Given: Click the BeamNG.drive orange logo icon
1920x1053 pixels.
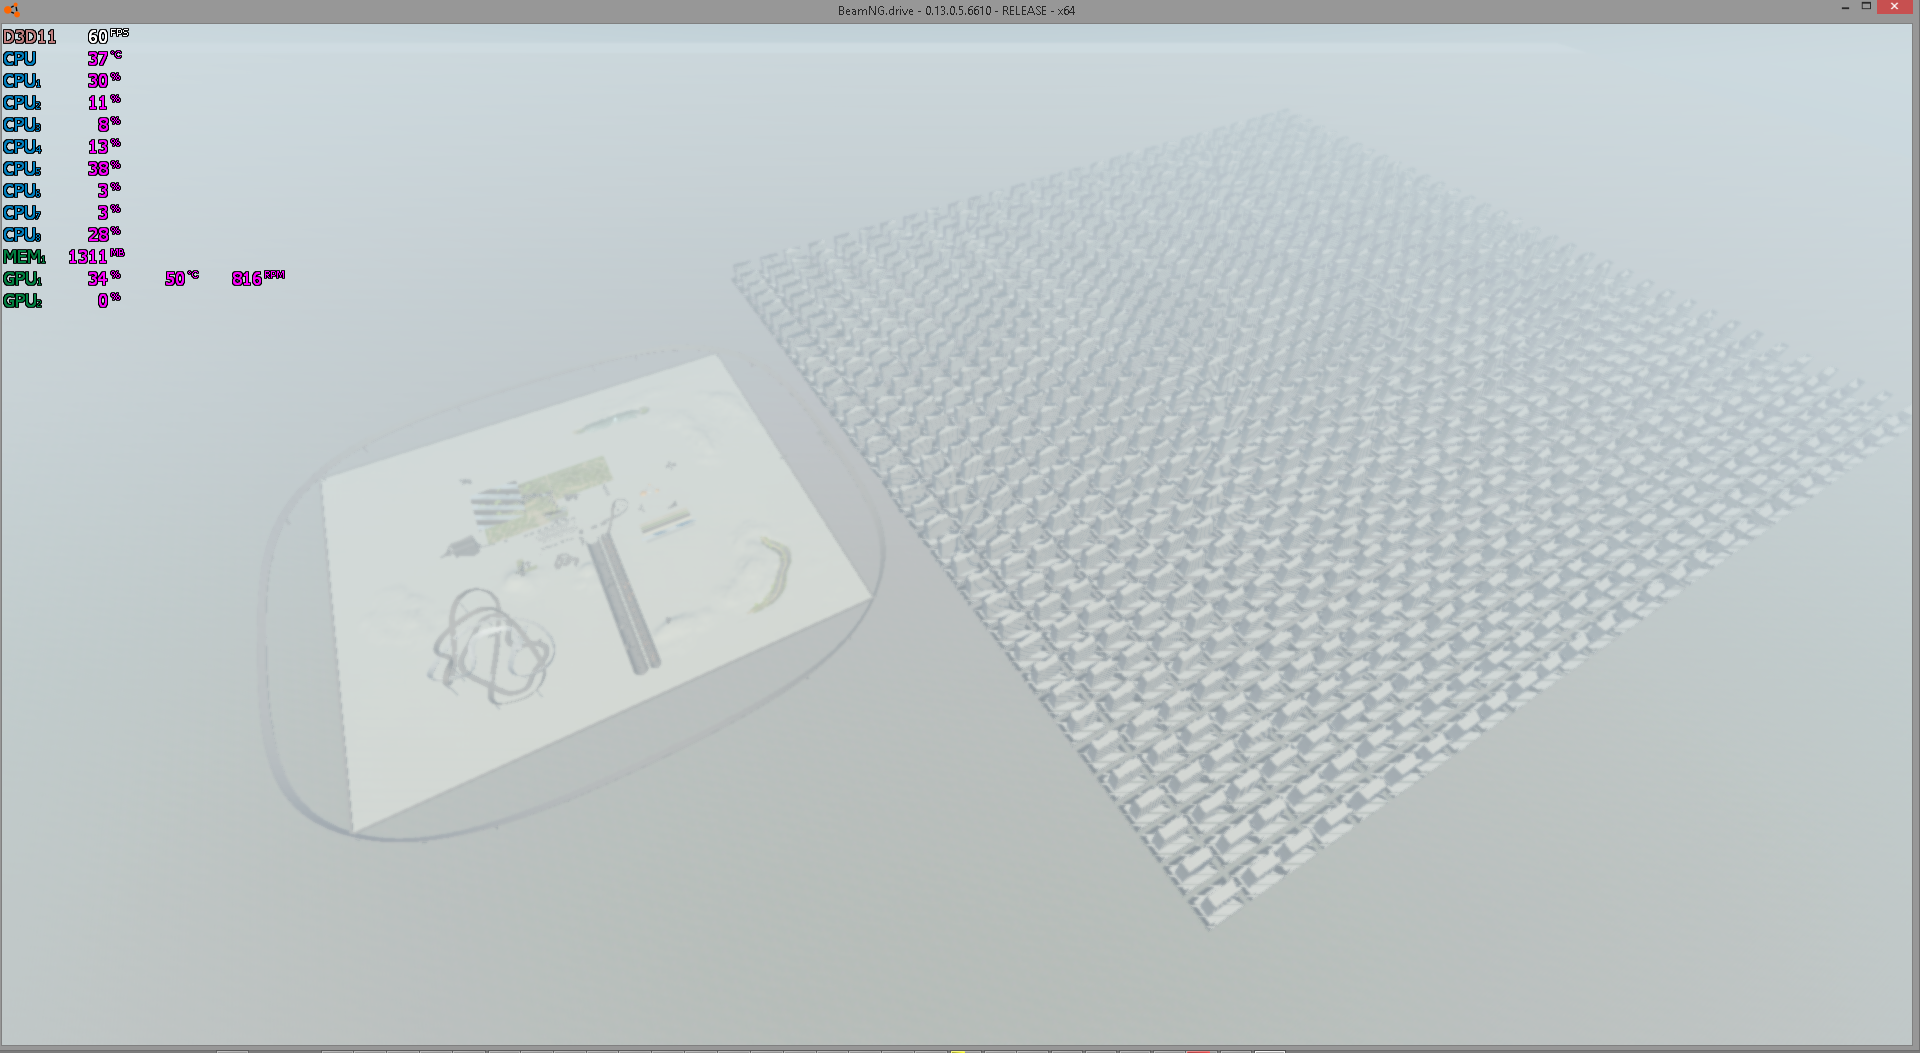Looking at the screenshot, I should (x=12, y=10).
